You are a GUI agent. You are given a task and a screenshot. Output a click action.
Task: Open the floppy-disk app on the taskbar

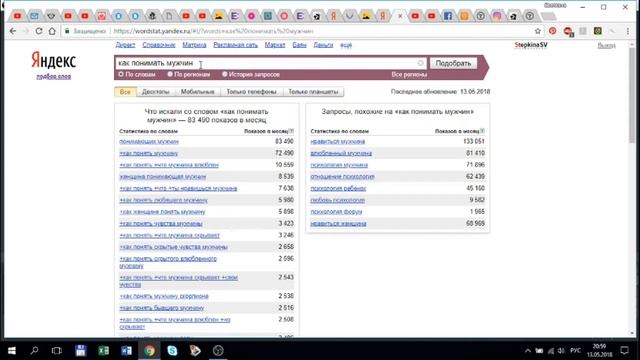click(80, 351)
